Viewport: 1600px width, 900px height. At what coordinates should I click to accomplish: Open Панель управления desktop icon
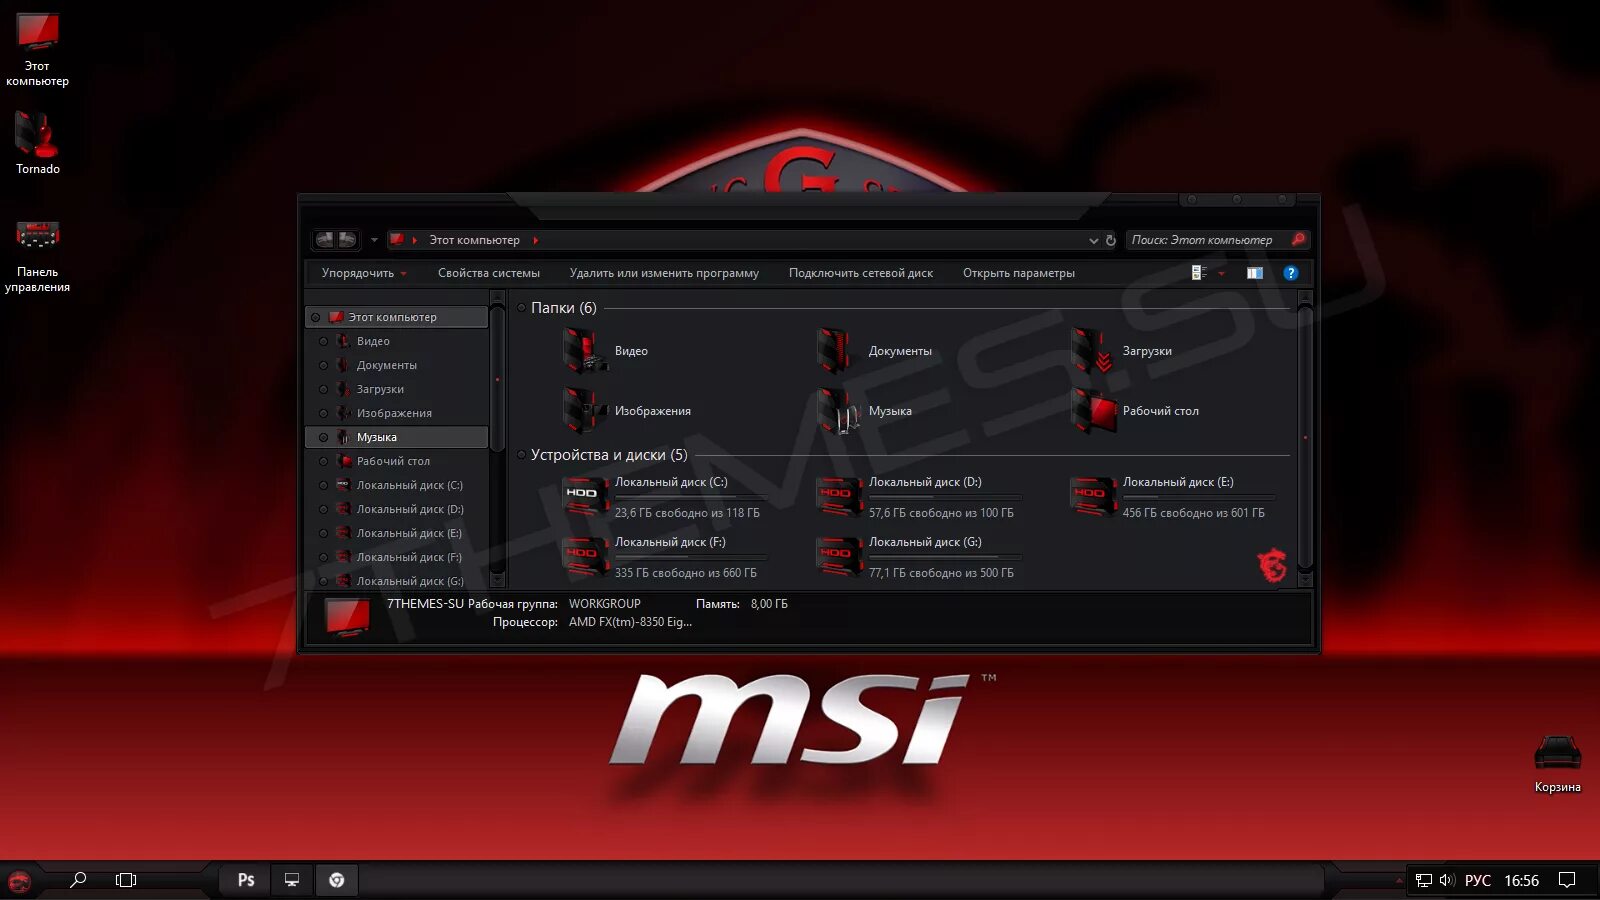(x=38, y=256)
